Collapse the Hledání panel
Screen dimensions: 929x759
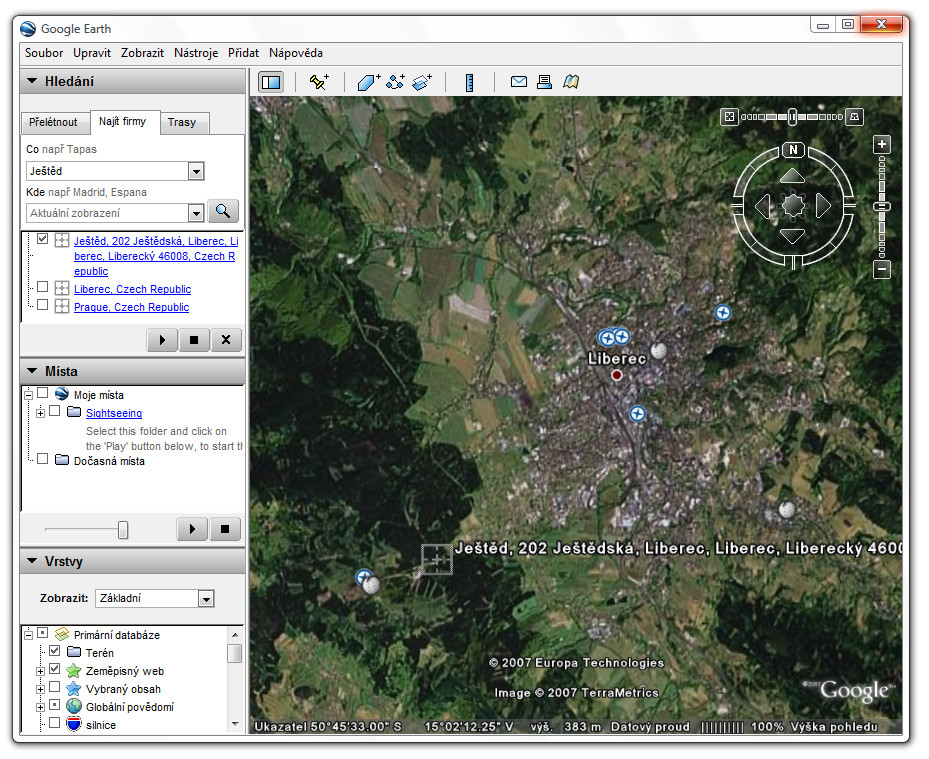(x=32, y=81)
